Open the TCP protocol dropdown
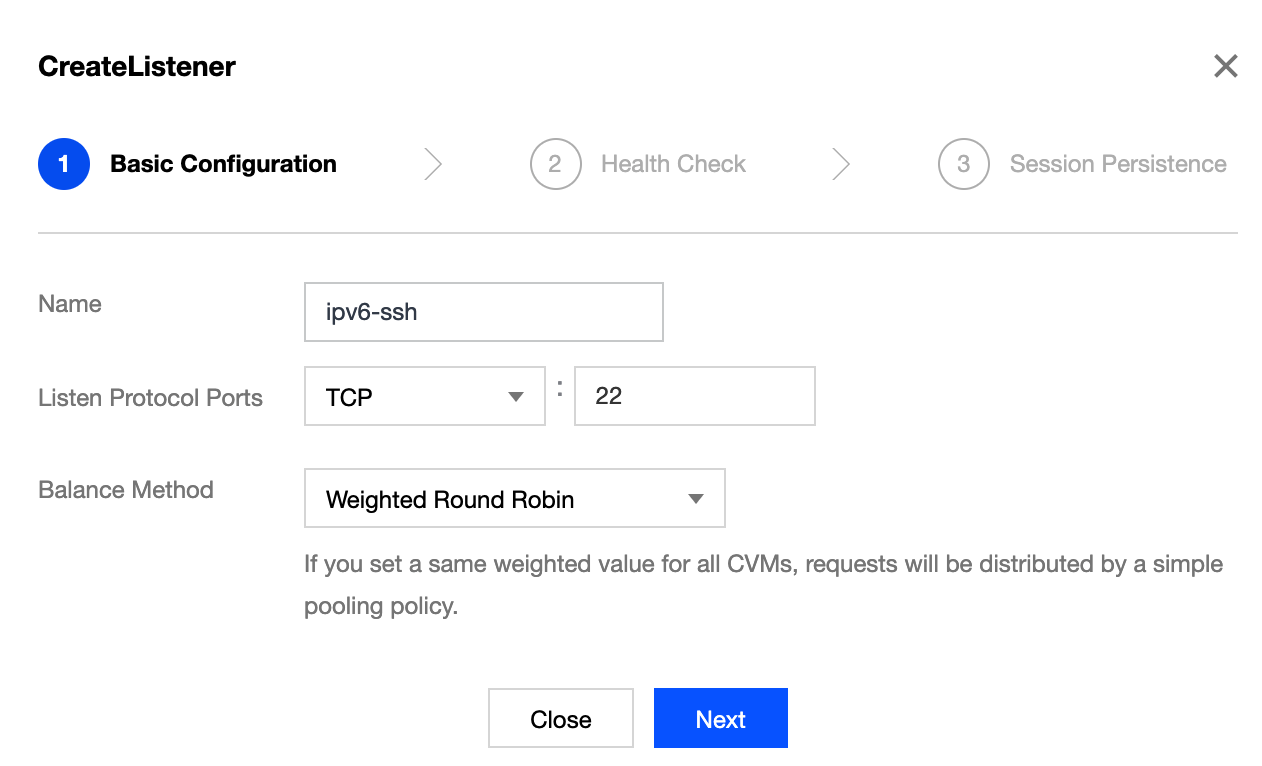 click(410, 396)
